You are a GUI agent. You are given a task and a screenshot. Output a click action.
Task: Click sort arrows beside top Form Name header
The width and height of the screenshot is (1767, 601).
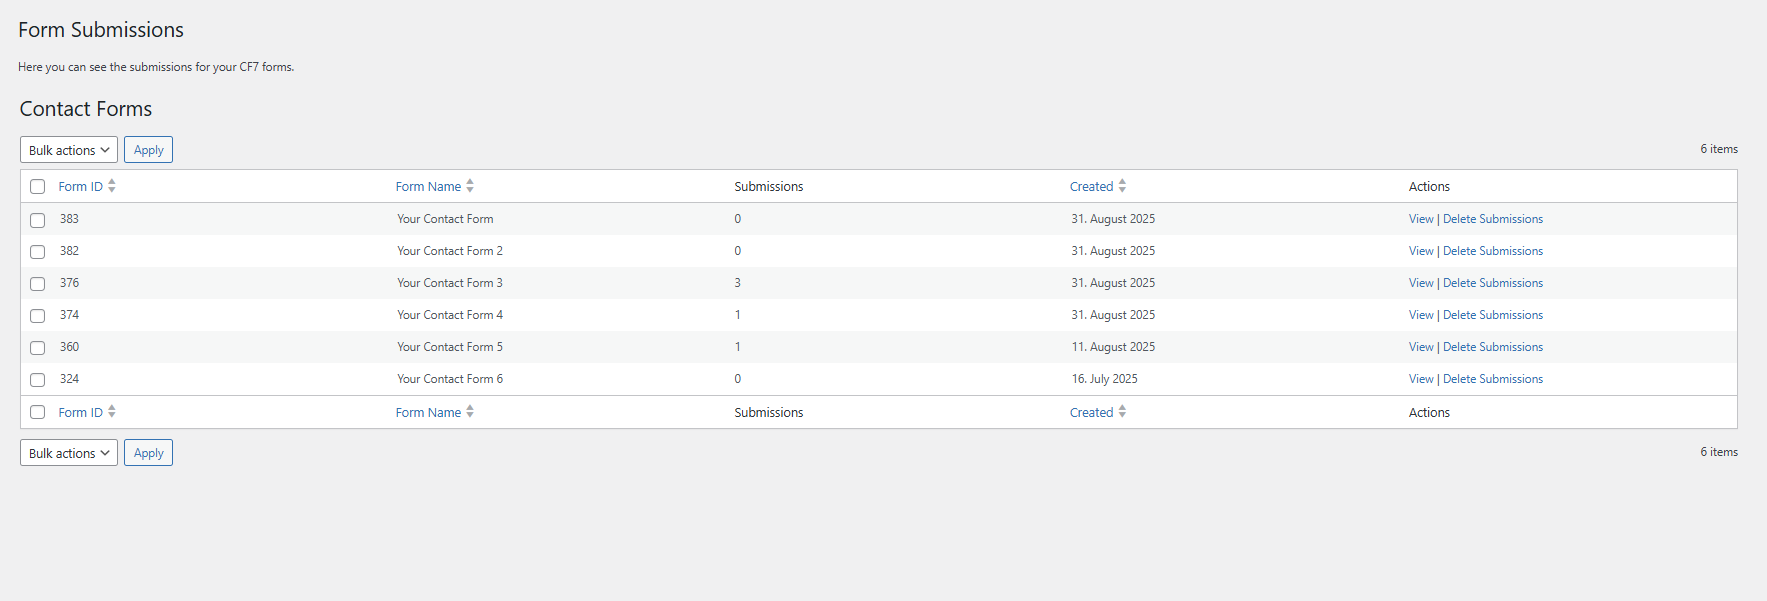coord(470,186)
